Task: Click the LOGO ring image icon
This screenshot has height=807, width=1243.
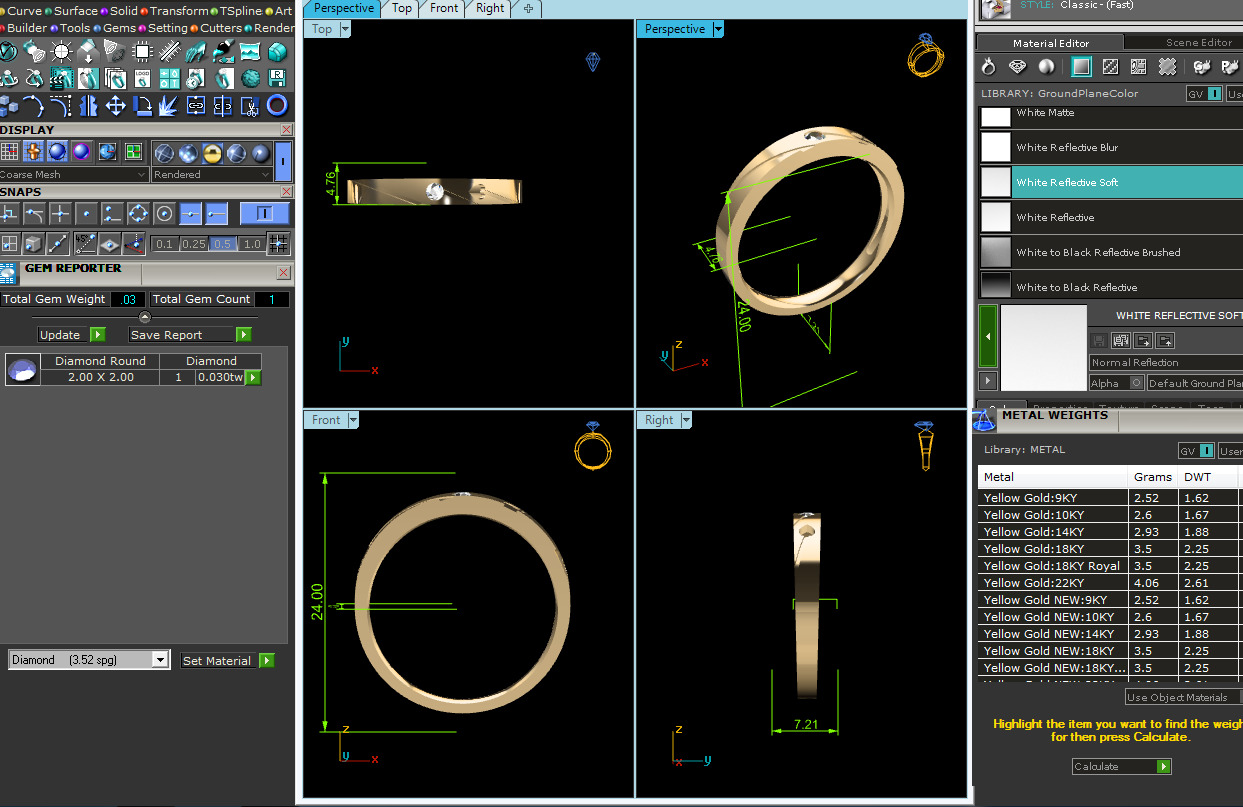Action: (x=142, y=79)
